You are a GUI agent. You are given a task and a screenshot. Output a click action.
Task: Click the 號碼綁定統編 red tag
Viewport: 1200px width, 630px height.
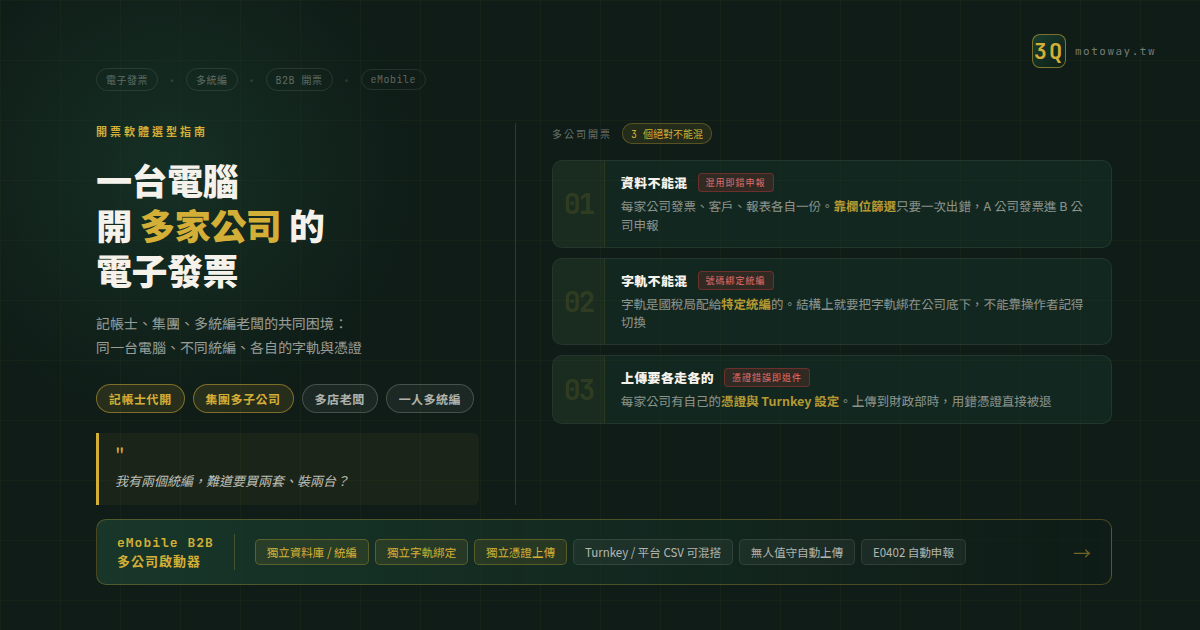736,281
